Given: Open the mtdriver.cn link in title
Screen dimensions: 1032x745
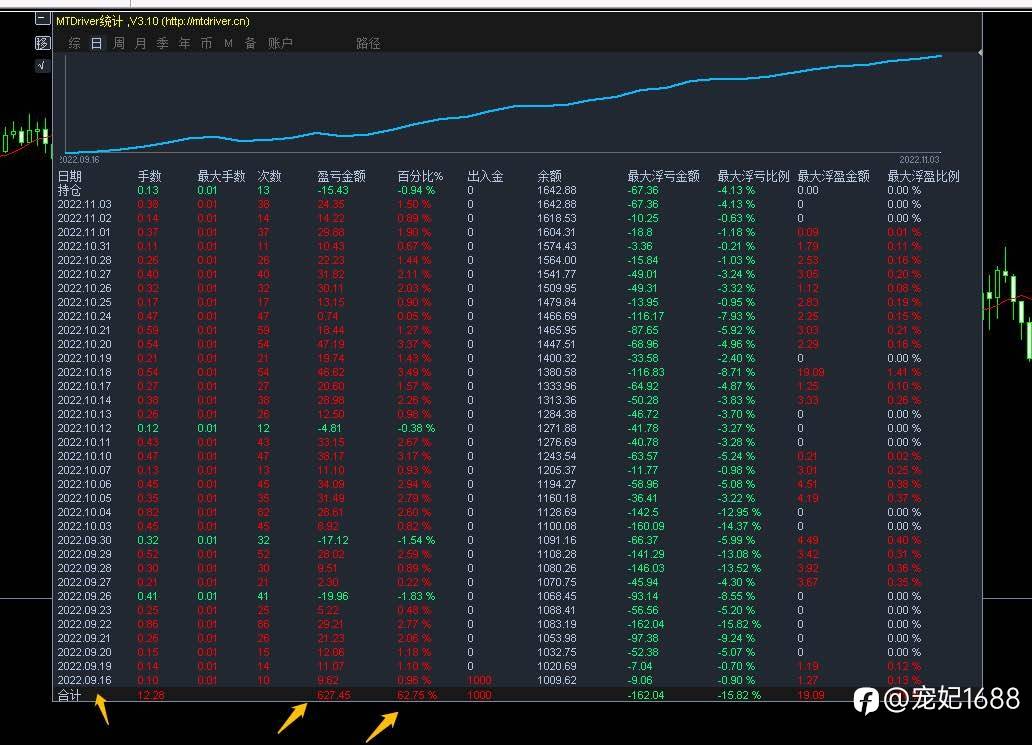Looking at the screenshot, I should 207,21.
